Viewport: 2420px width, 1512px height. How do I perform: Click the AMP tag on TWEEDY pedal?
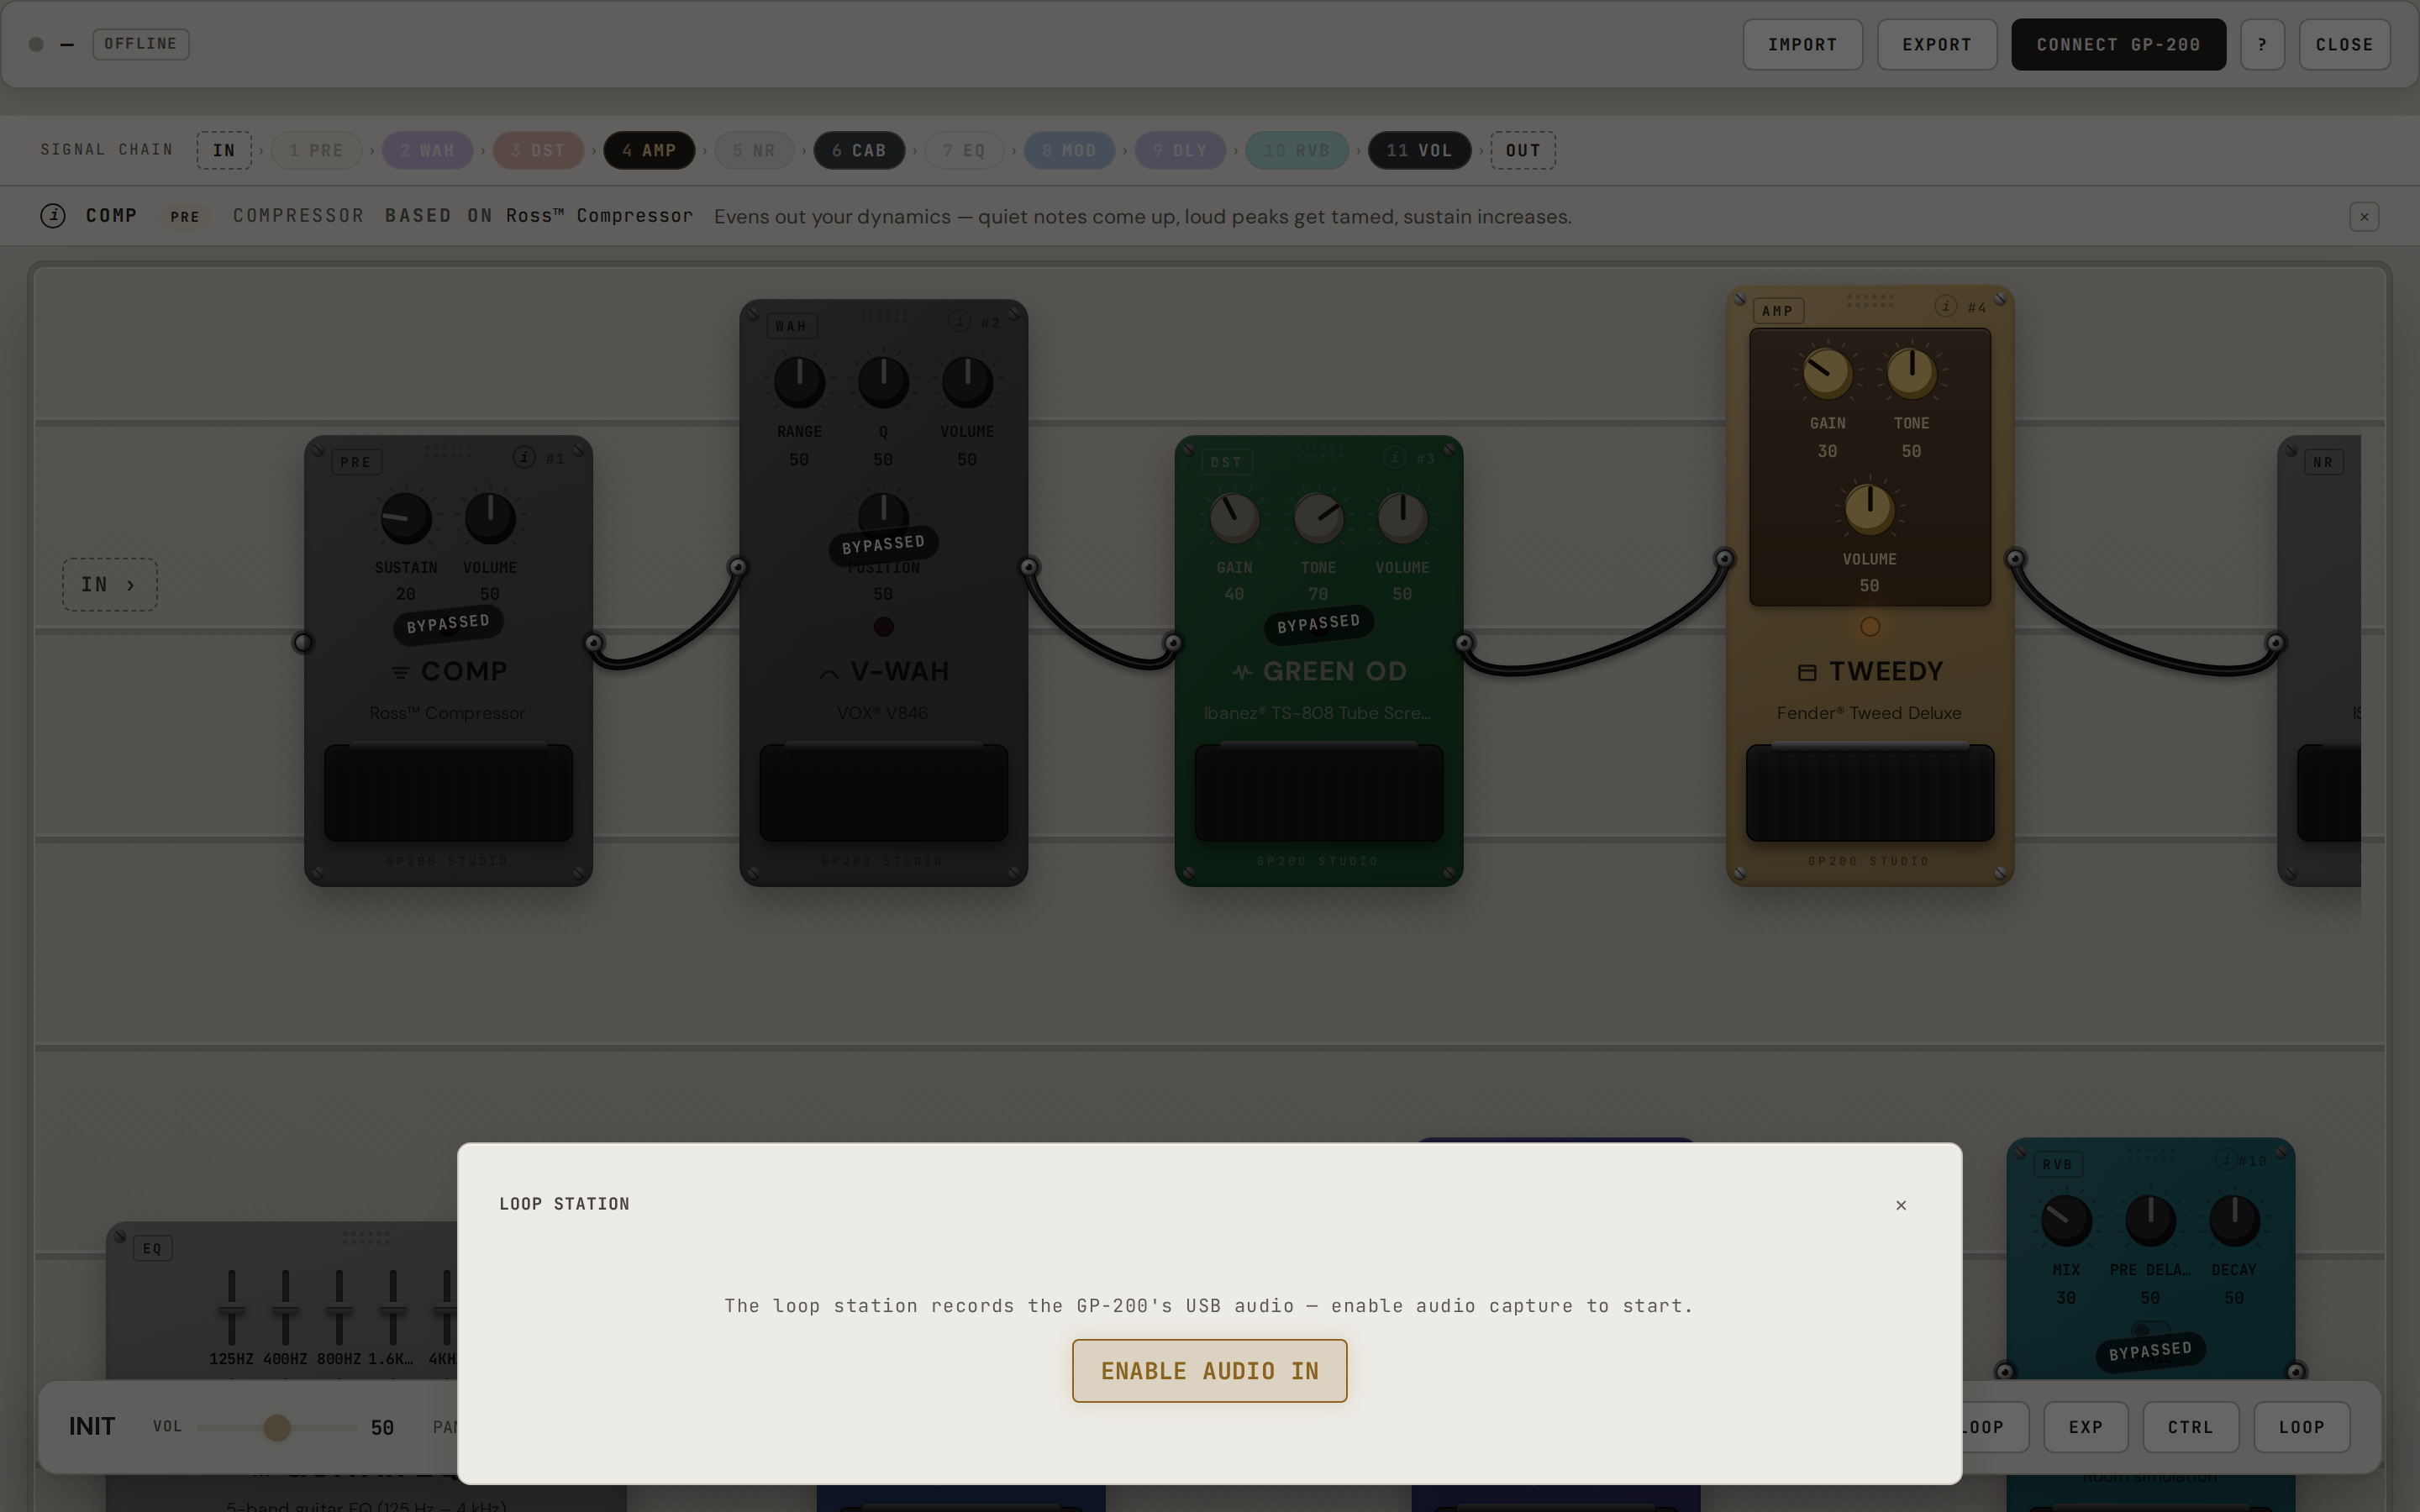[x=1777, y=311]
